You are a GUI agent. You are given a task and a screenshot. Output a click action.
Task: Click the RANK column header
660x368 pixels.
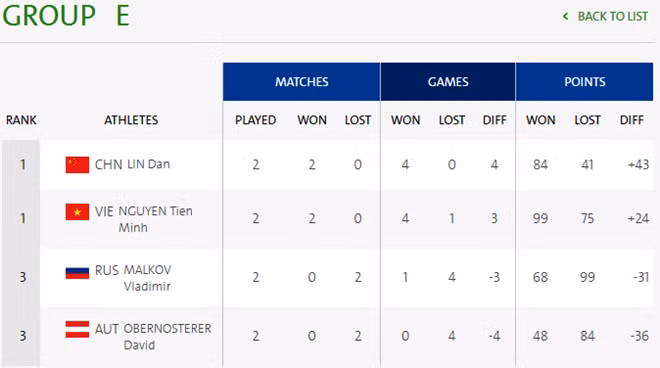(x=21, y=120)
